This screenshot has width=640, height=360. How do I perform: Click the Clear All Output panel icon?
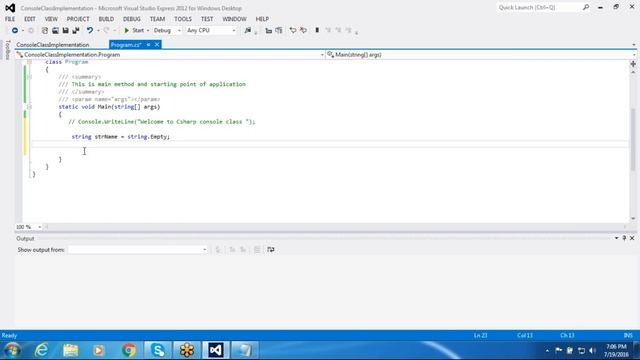point(257,249)
